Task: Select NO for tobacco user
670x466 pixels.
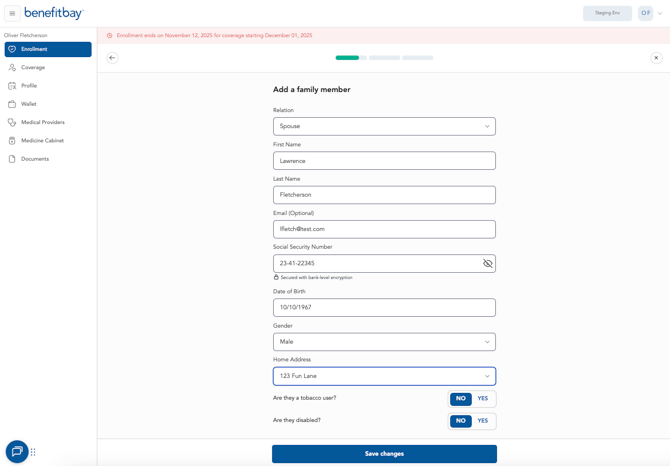Action: click(x=460, y=399)
